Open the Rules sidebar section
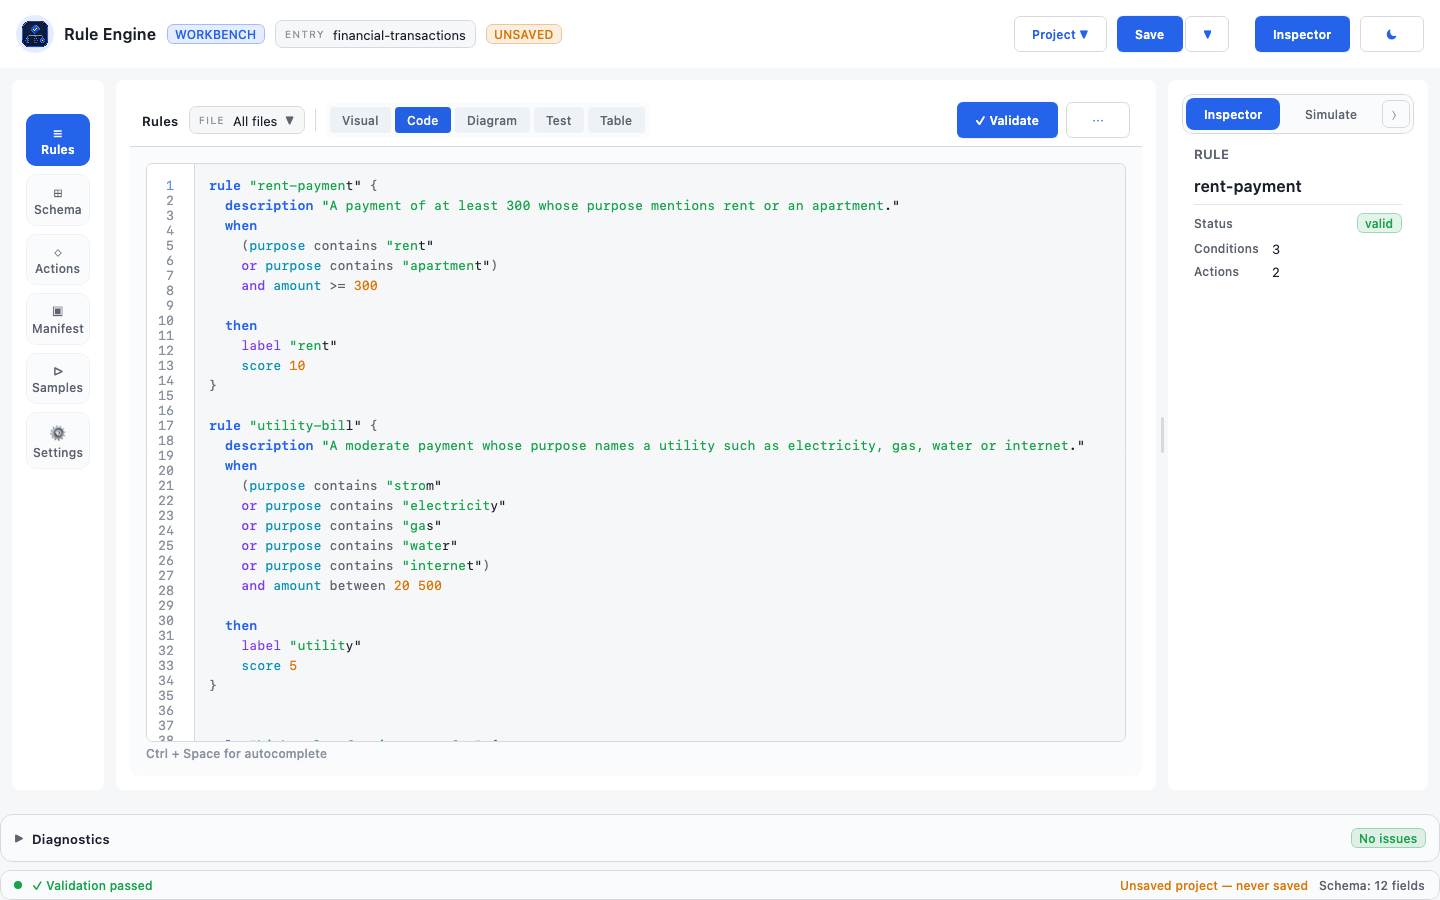 [58, 140]
